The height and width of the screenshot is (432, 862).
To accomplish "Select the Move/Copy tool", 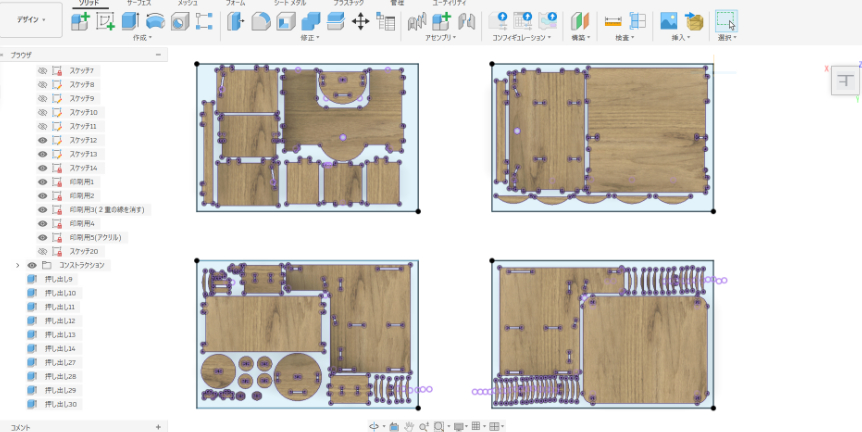I will point(360,21).
